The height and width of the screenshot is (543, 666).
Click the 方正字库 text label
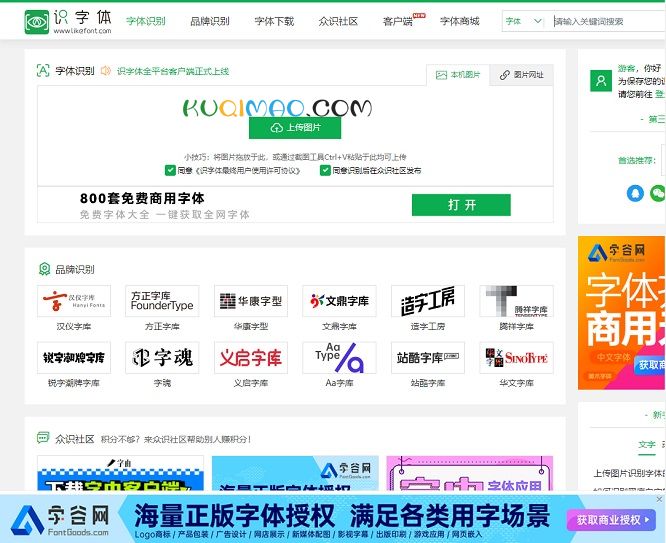click(162, 326)
